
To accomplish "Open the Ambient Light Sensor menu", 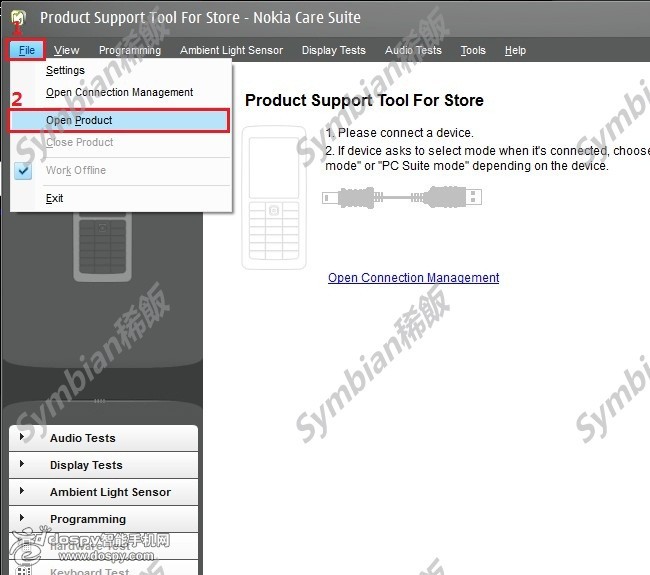I will click(x=231, y=50).
